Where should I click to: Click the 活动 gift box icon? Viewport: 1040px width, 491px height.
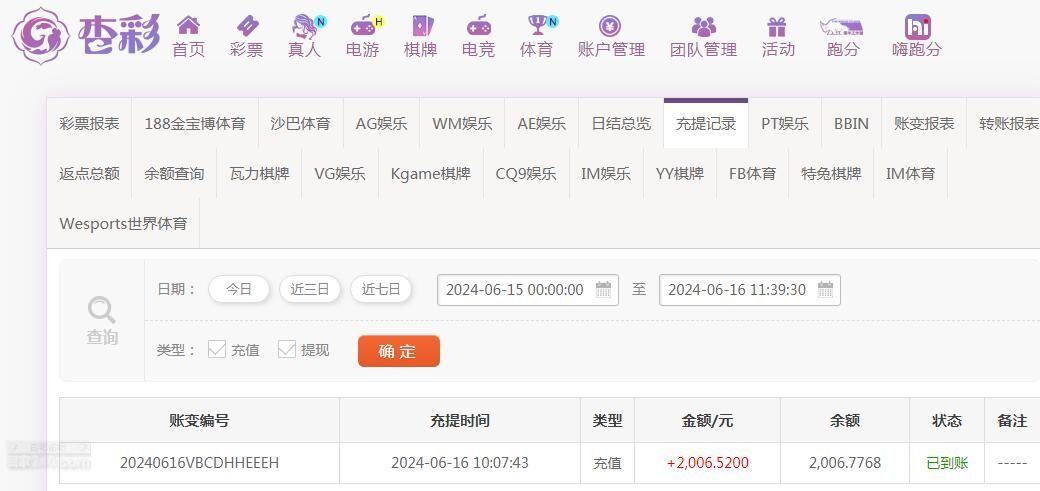click(777, 26)
